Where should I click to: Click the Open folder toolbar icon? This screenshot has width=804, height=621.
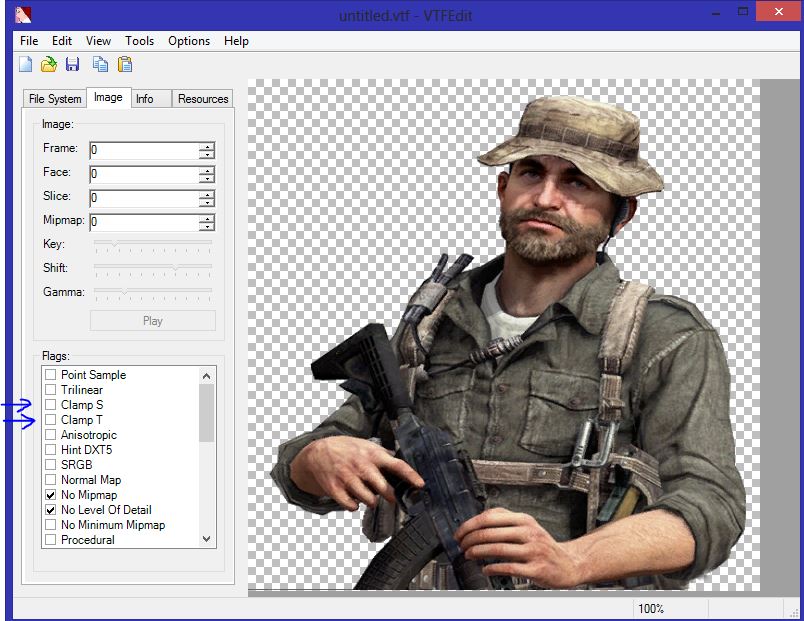(x=49, y=65)
